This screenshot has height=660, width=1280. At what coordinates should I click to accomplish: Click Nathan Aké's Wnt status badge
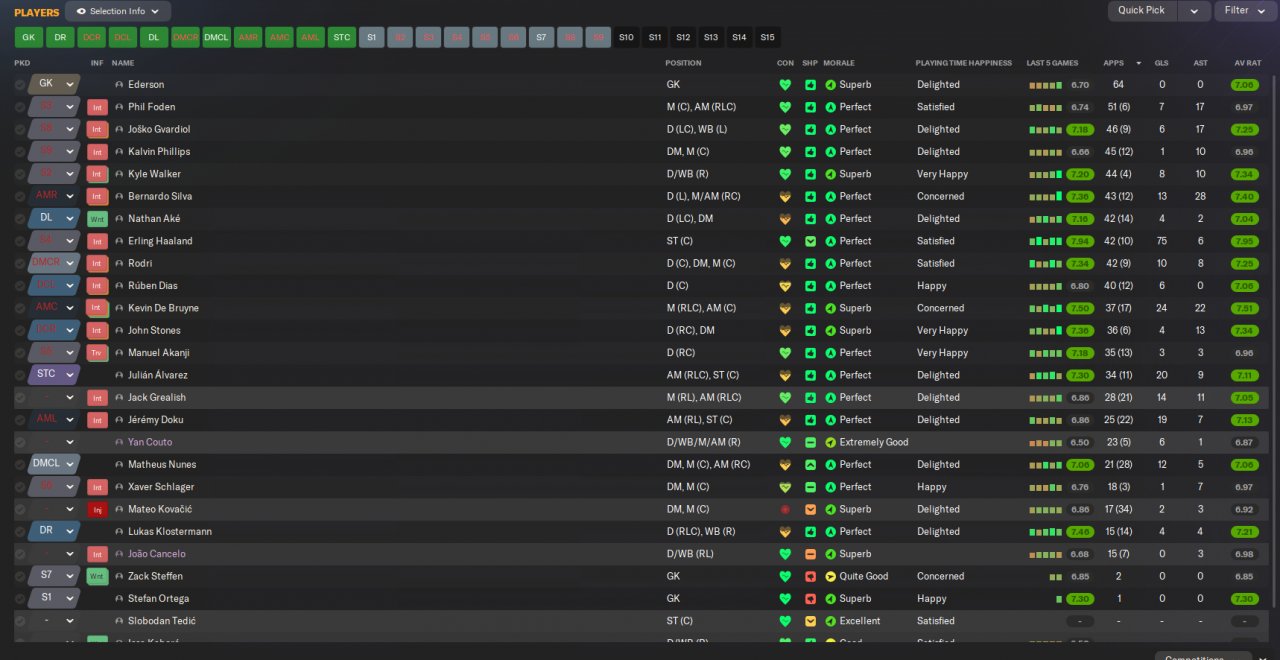click(97, 219)
